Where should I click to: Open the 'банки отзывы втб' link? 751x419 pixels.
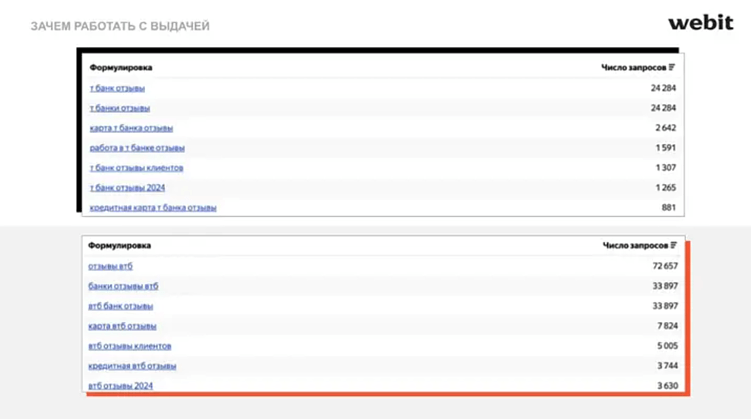123,286
